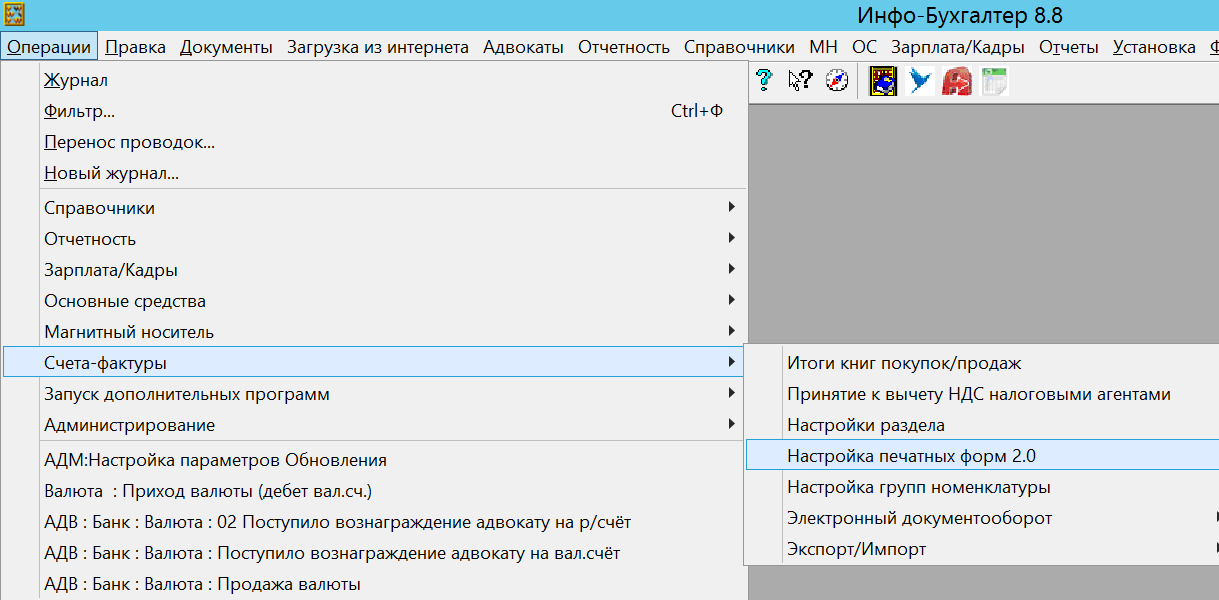Select Перенос проводок... entry
This screenshot has height=600, width=1219.
(375, 142)
